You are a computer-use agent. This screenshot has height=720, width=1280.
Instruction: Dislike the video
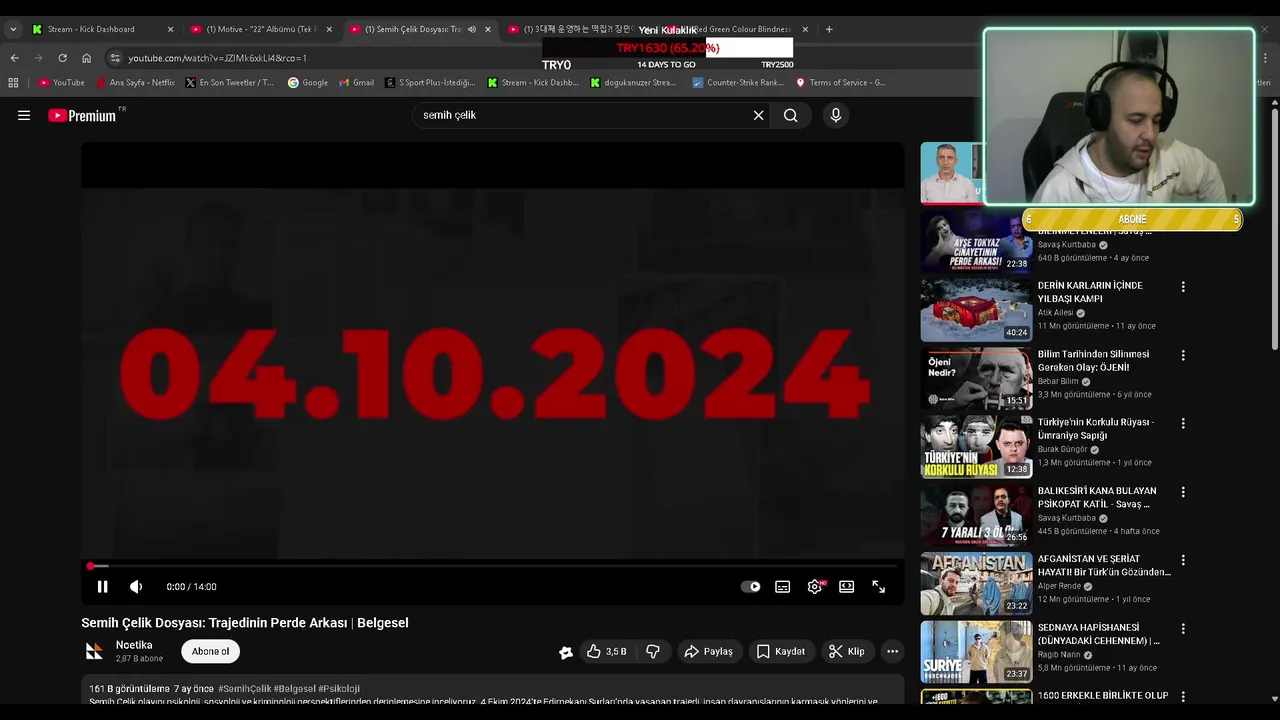(653, 651)
